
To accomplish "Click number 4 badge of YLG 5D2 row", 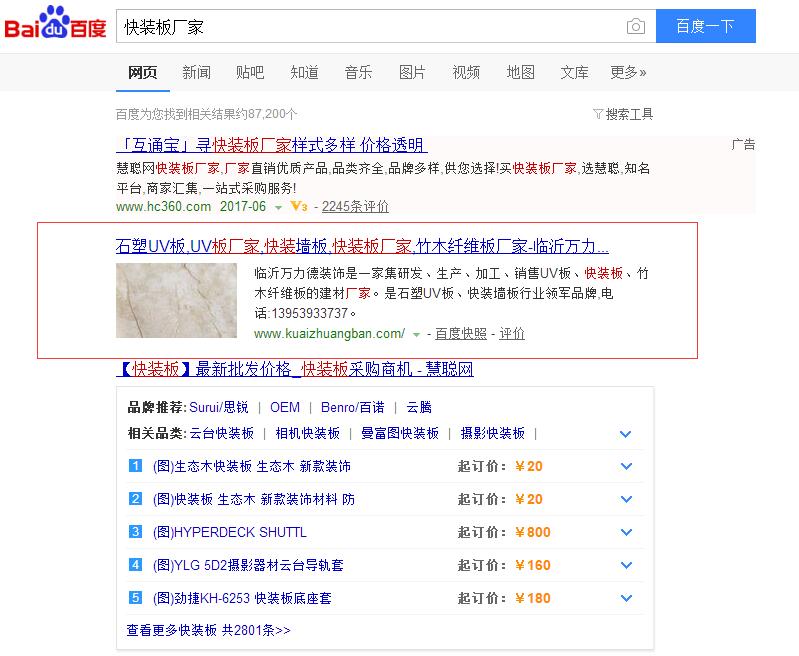I will tap(135, 565).
